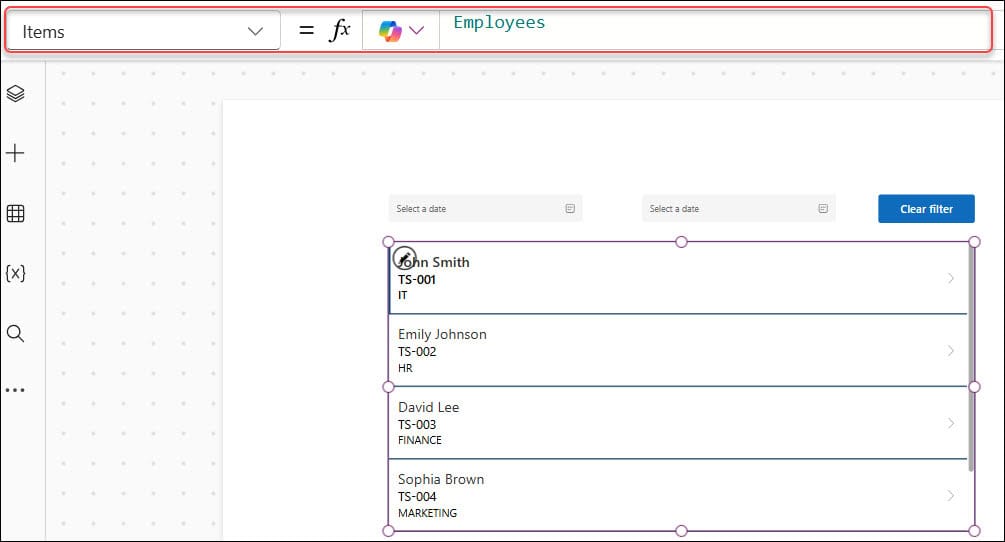The image size is (1005, 542).
Task: Open David Lee row chevron
Action: pyautogui.click(x=951, y=423)
